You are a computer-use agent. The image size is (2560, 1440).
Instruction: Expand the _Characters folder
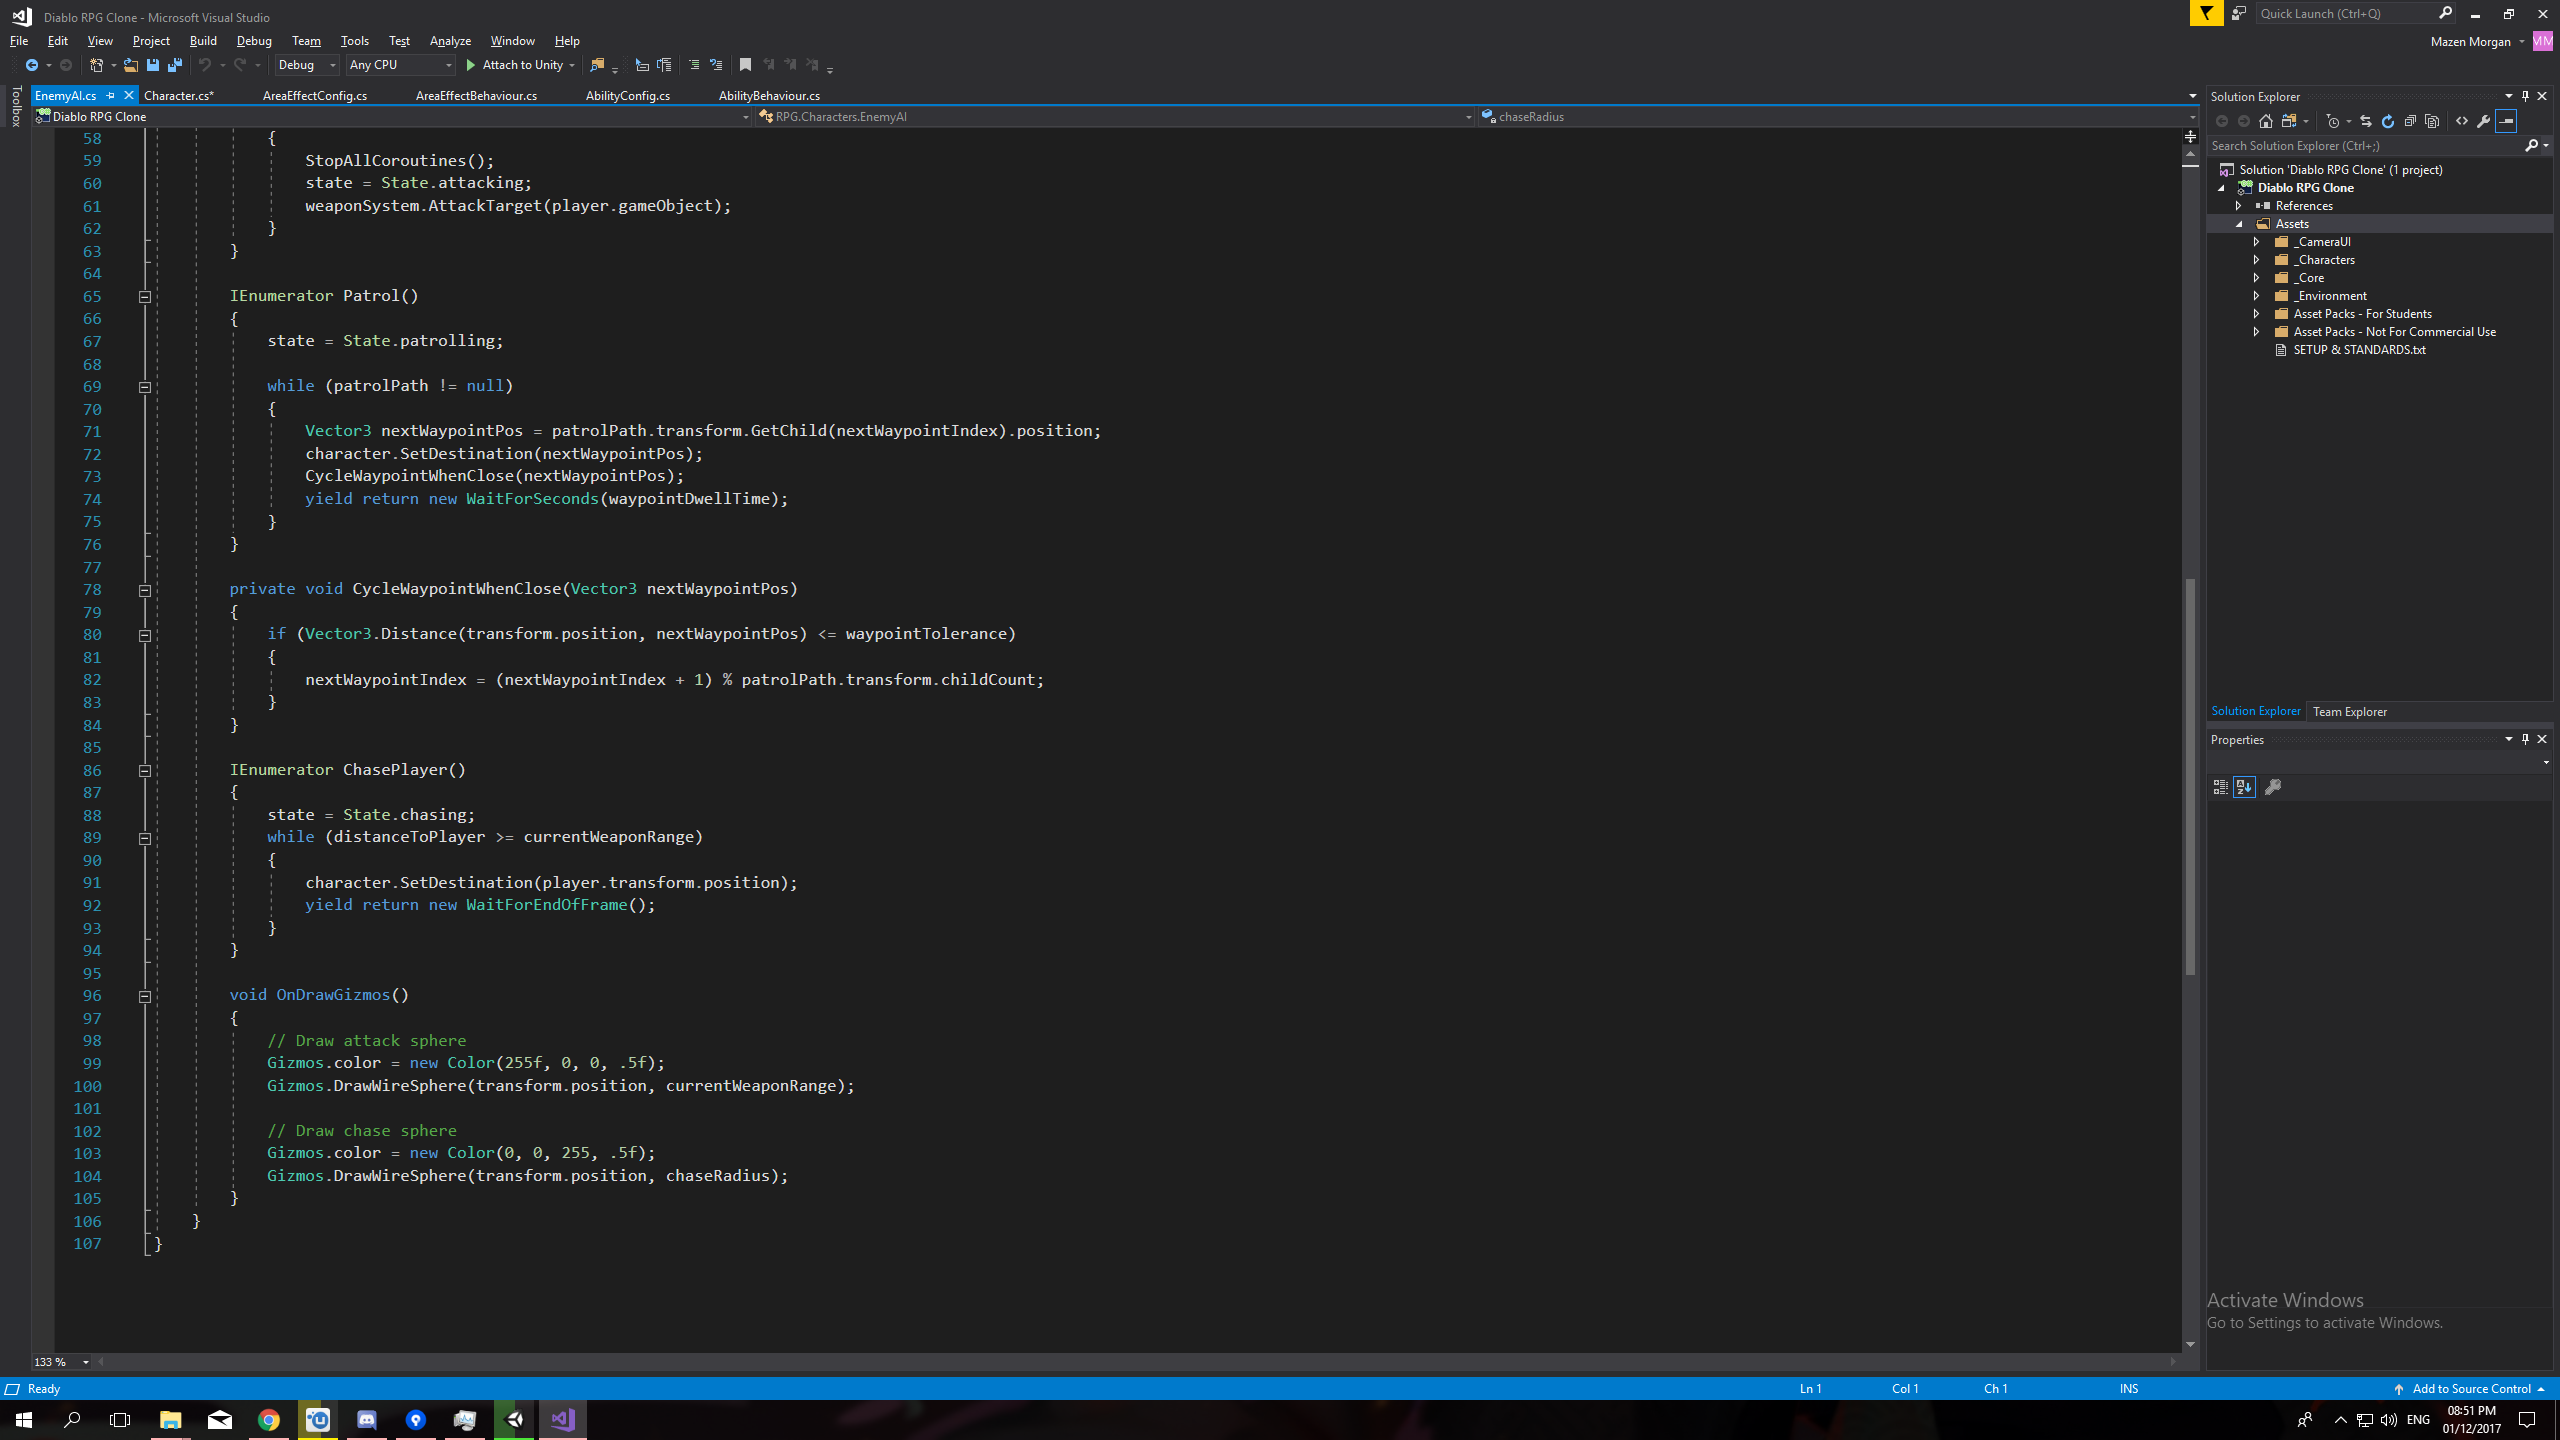coord(2256,260)
